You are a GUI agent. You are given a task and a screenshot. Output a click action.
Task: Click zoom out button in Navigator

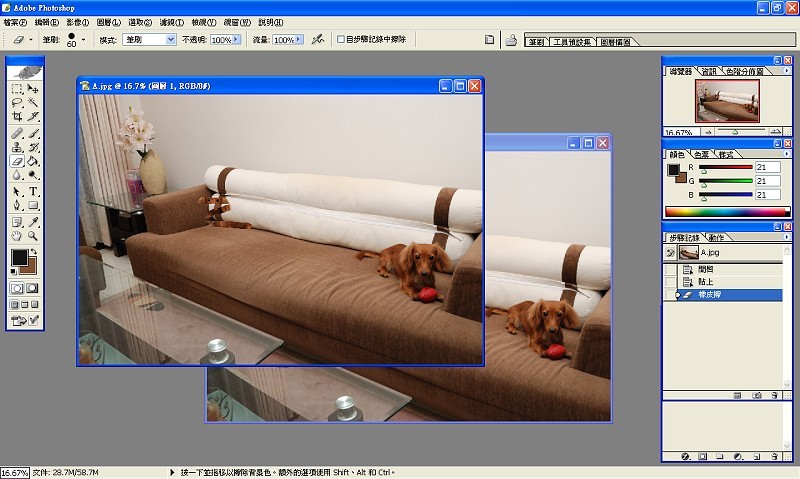coord(708,132)
